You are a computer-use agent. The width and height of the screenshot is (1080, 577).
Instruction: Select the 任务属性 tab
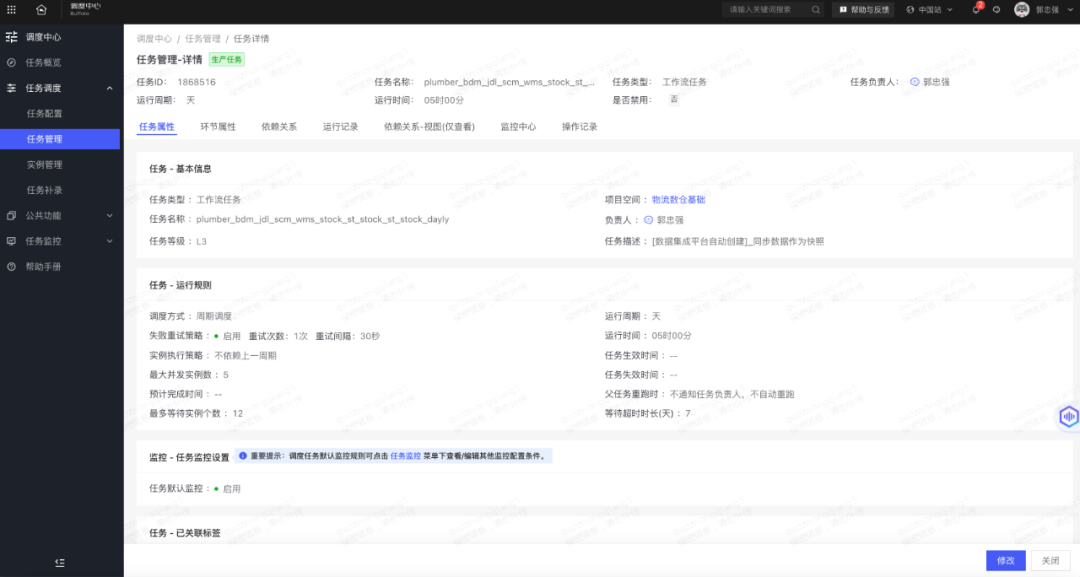click(x=157, y=127)
